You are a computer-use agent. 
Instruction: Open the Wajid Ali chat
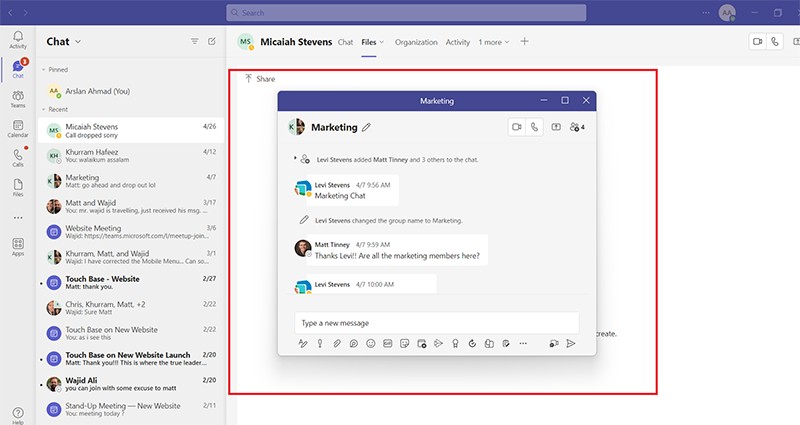pyautogui.click(x=131, y=384)
